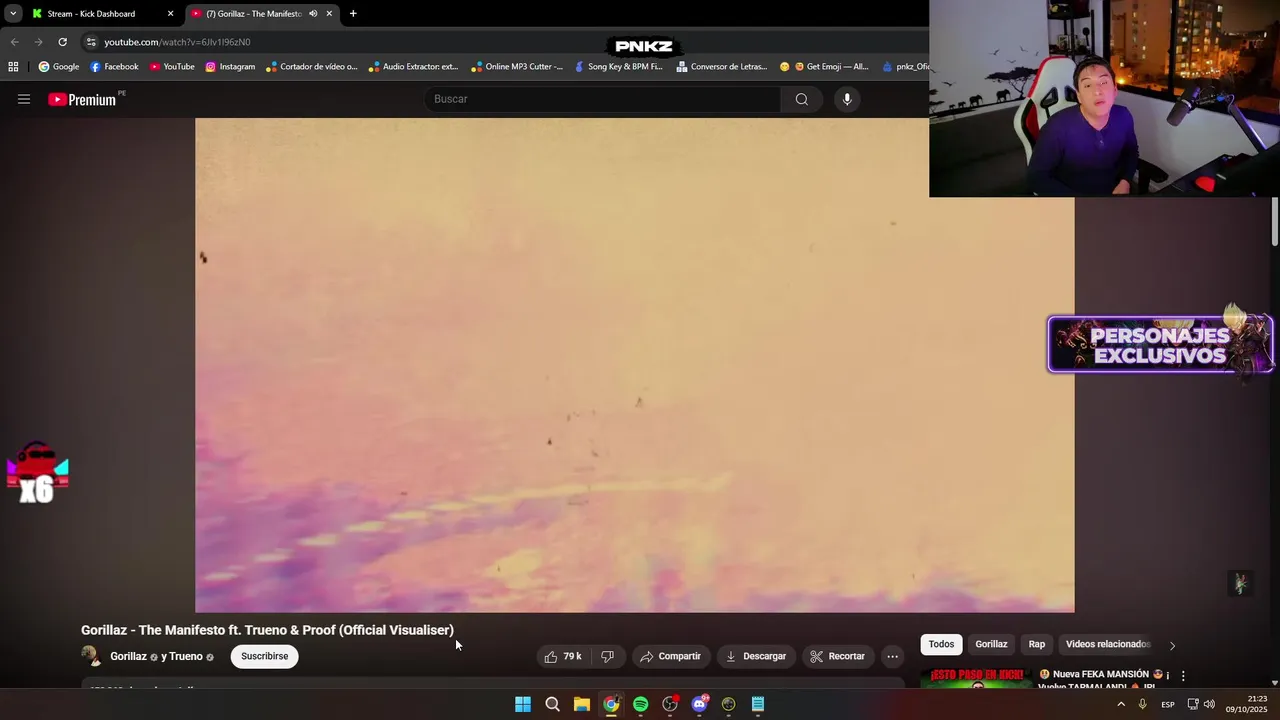Open the Nueva FEKA MANSIÓN video thumbnail
The image size is (1280, 720).
pos(976,678)
